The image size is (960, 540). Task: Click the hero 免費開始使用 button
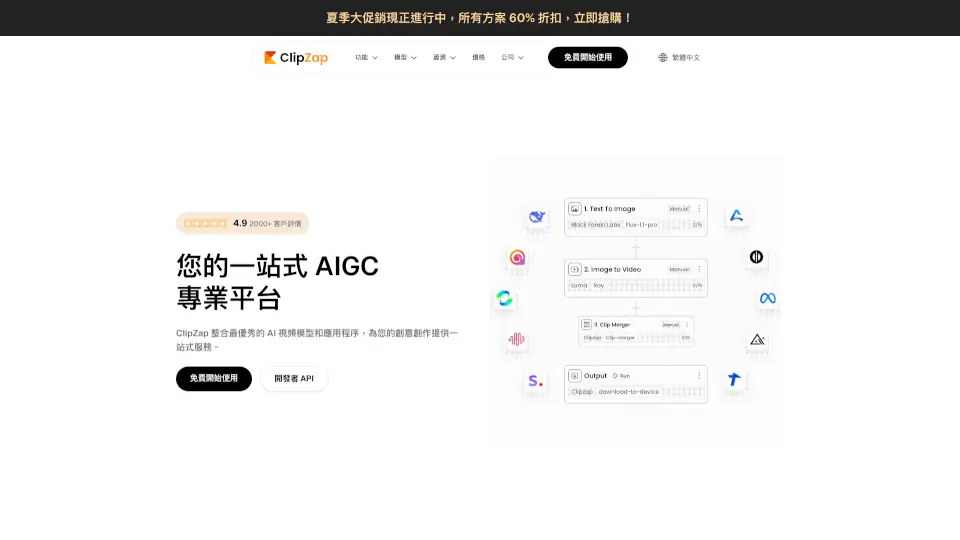click(x=214, y=379)
